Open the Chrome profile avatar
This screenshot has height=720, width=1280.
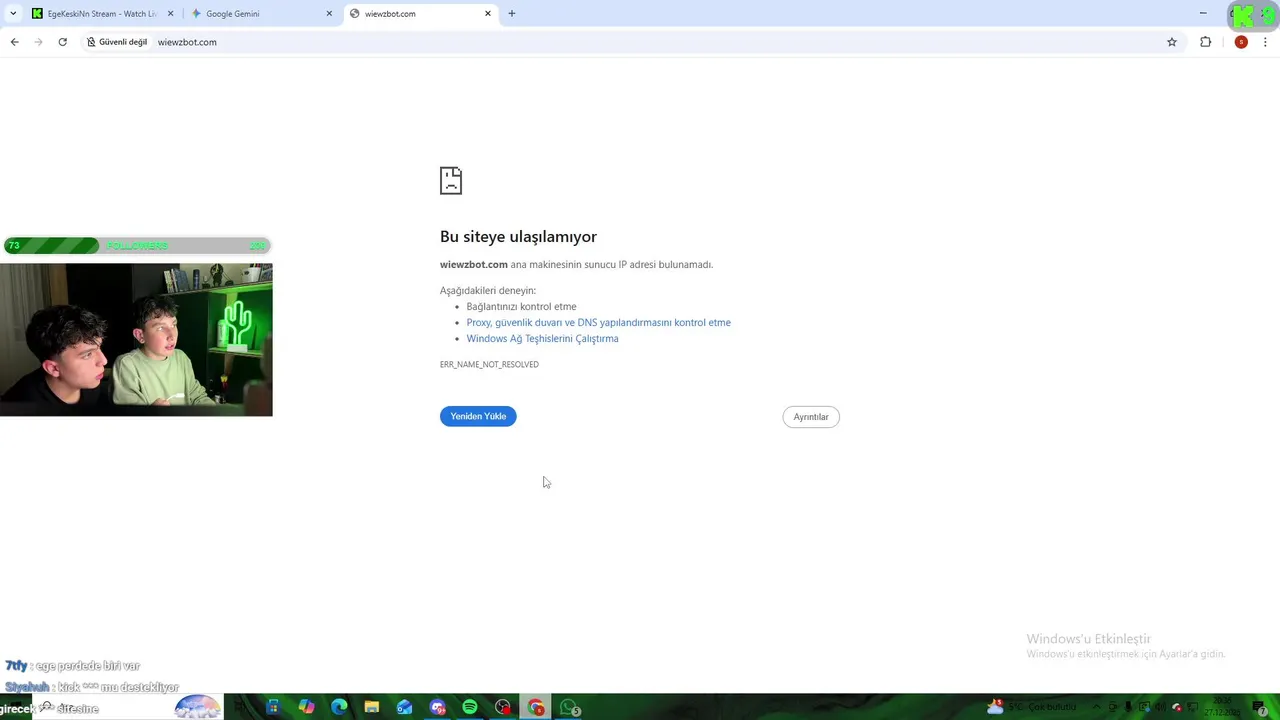(1241, 42)
